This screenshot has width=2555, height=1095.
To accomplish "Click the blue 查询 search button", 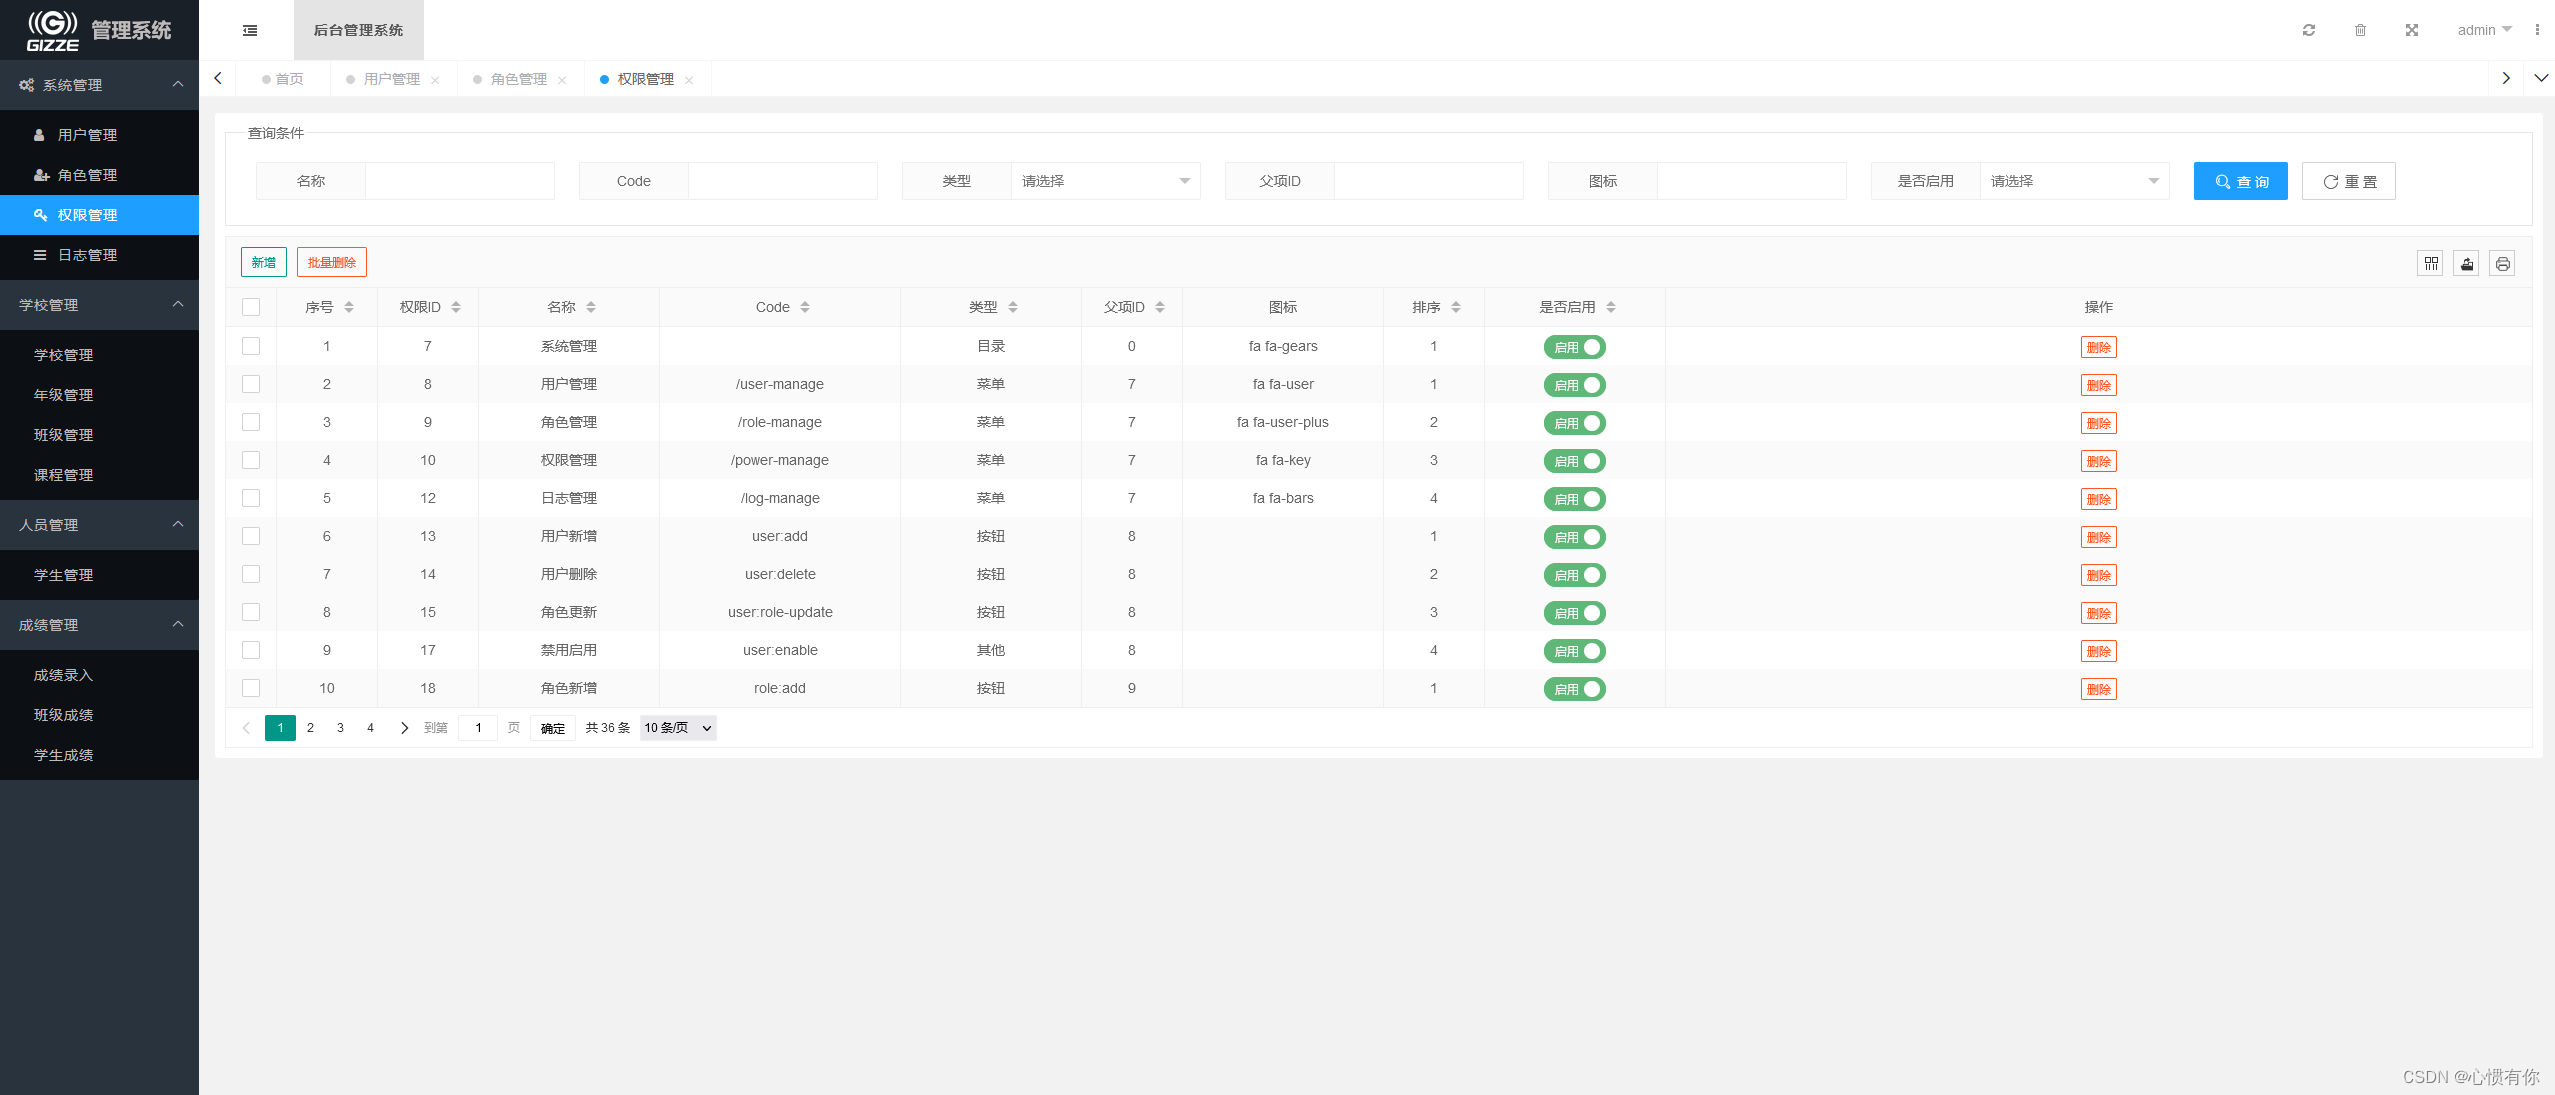I will click(2240, 181).
